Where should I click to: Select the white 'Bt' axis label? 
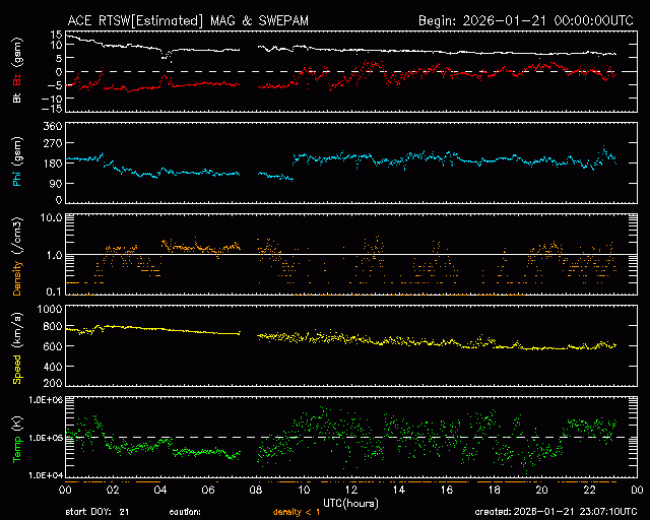click(17, 98)
